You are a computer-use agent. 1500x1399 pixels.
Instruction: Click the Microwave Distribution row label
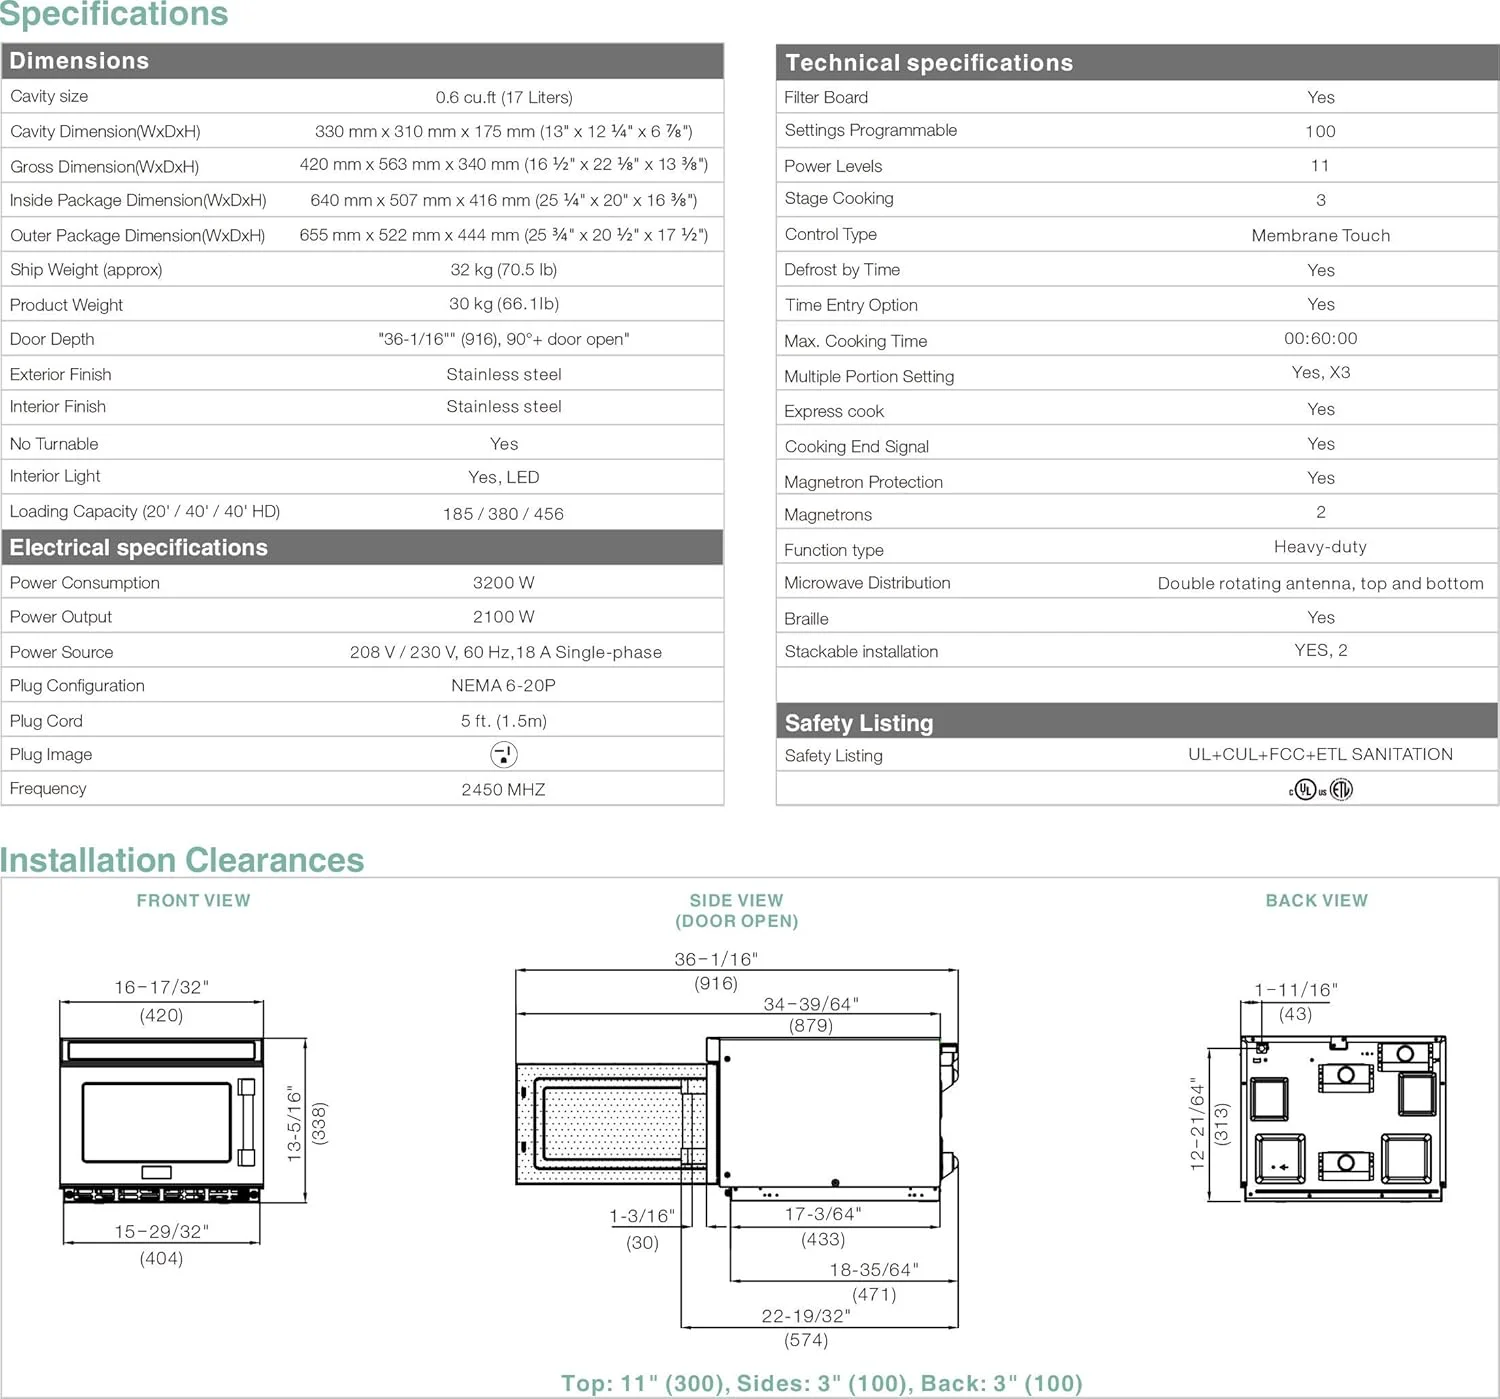[867, 583]
